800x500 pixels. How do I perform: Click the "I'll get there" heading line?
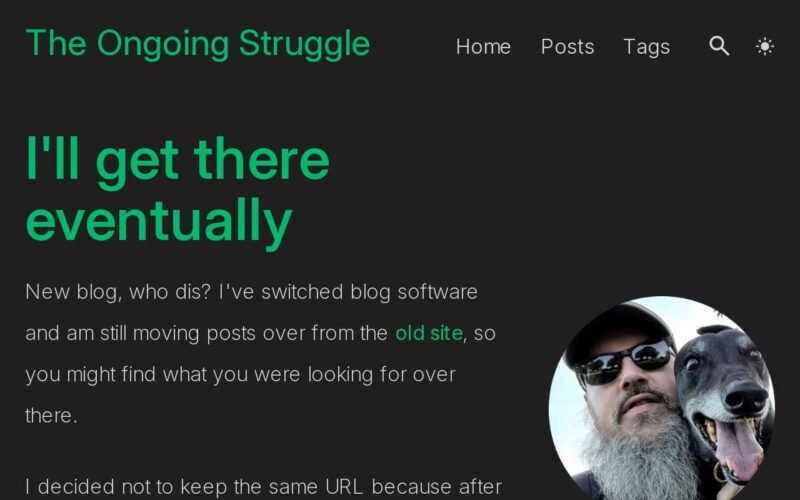coord(178,160)
